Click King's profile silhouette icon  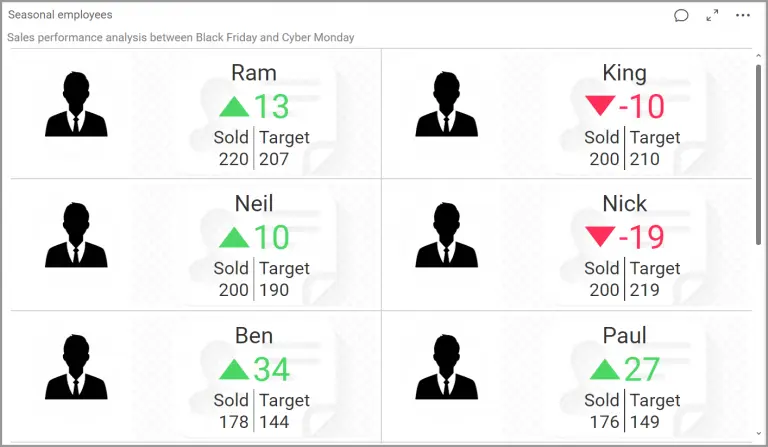(x=446, y=105)
